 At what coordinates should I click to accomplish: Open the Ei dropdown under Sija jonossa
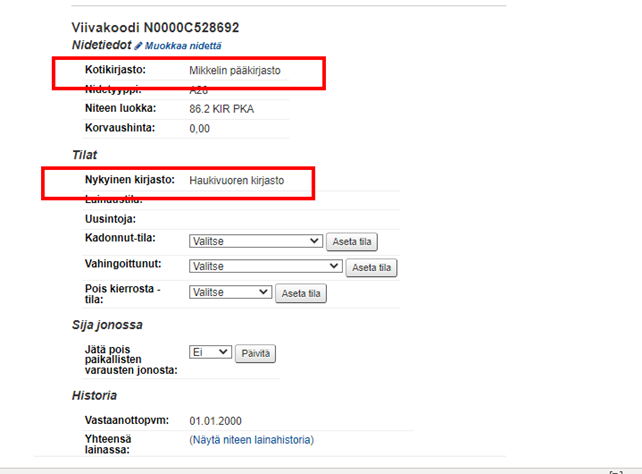210,352
